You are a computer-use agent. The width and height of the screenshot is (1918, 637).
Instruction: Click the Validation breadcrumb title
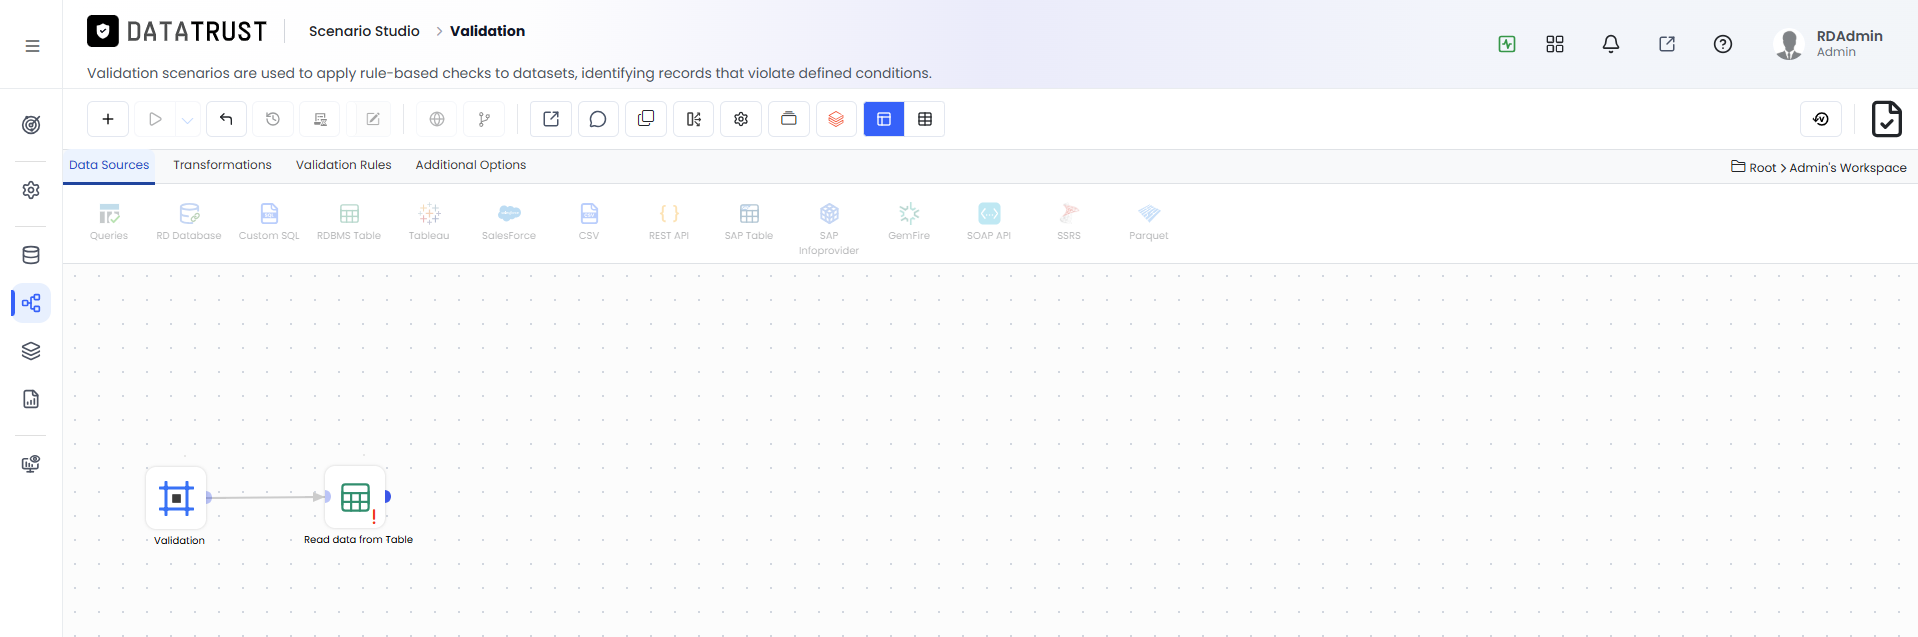(487, 31)
